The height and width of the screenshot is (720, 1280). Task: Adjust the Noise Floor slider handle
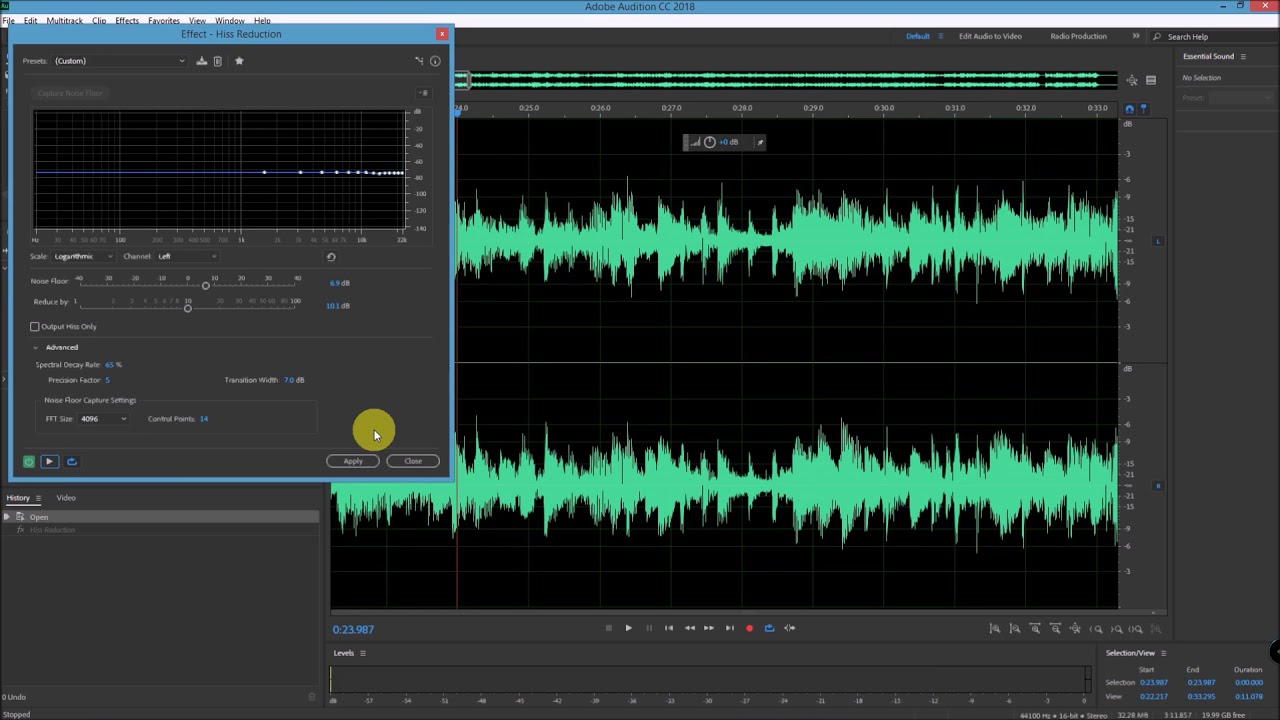(206, 286)
